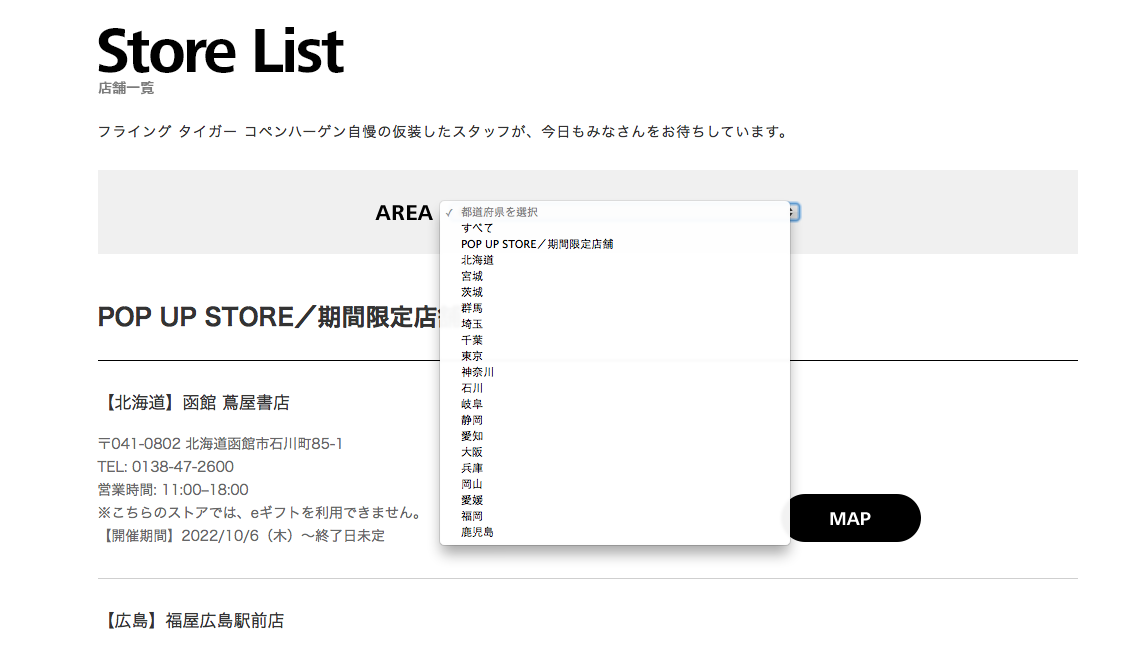Choose 石川 in the dropdown list
Image resolution: width=1125 pixels, height=647 pixels.
click(x=614, y=388)
